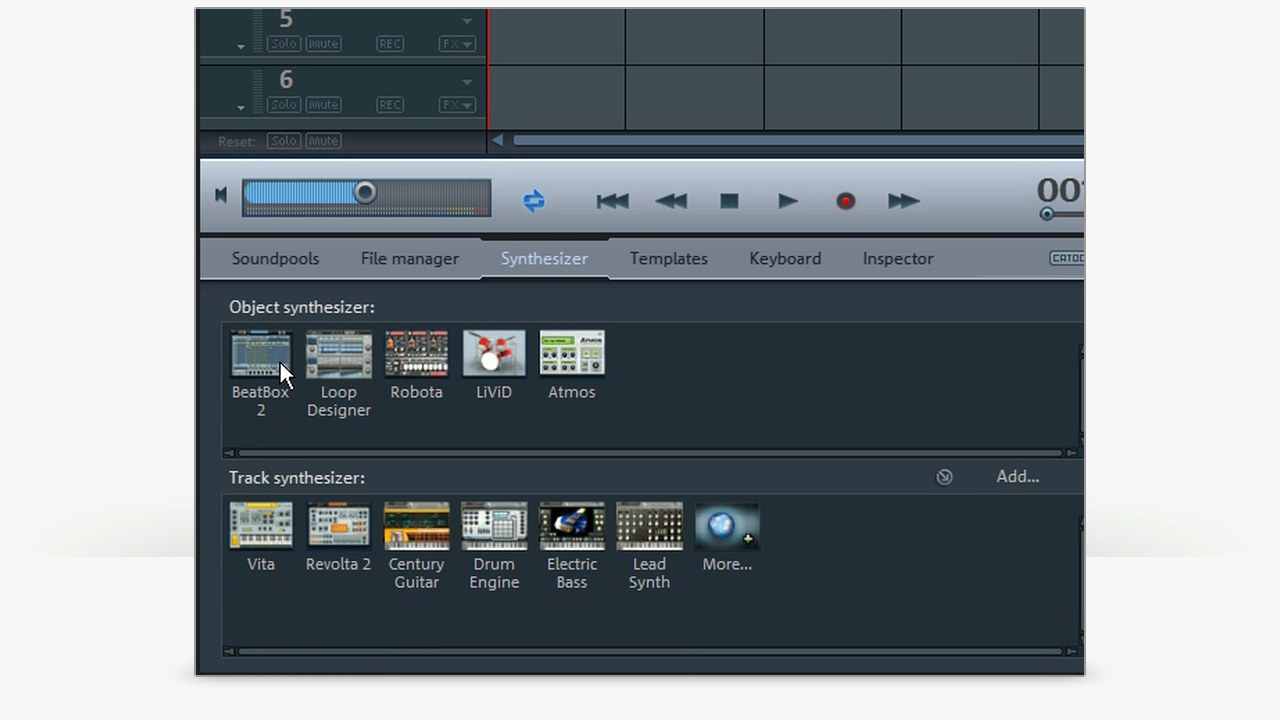Click the disable icon beside Add...
1280x720 pixels.
pyautogui.click(x=944, y=477)
